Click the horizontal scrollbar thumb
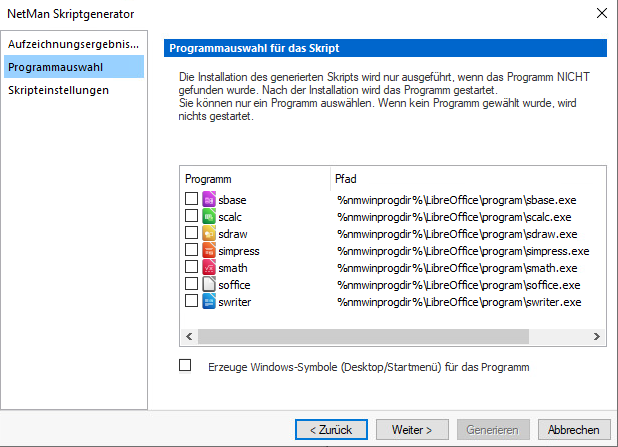The width and height of the screenshot is (618, 447). (363, 336)
